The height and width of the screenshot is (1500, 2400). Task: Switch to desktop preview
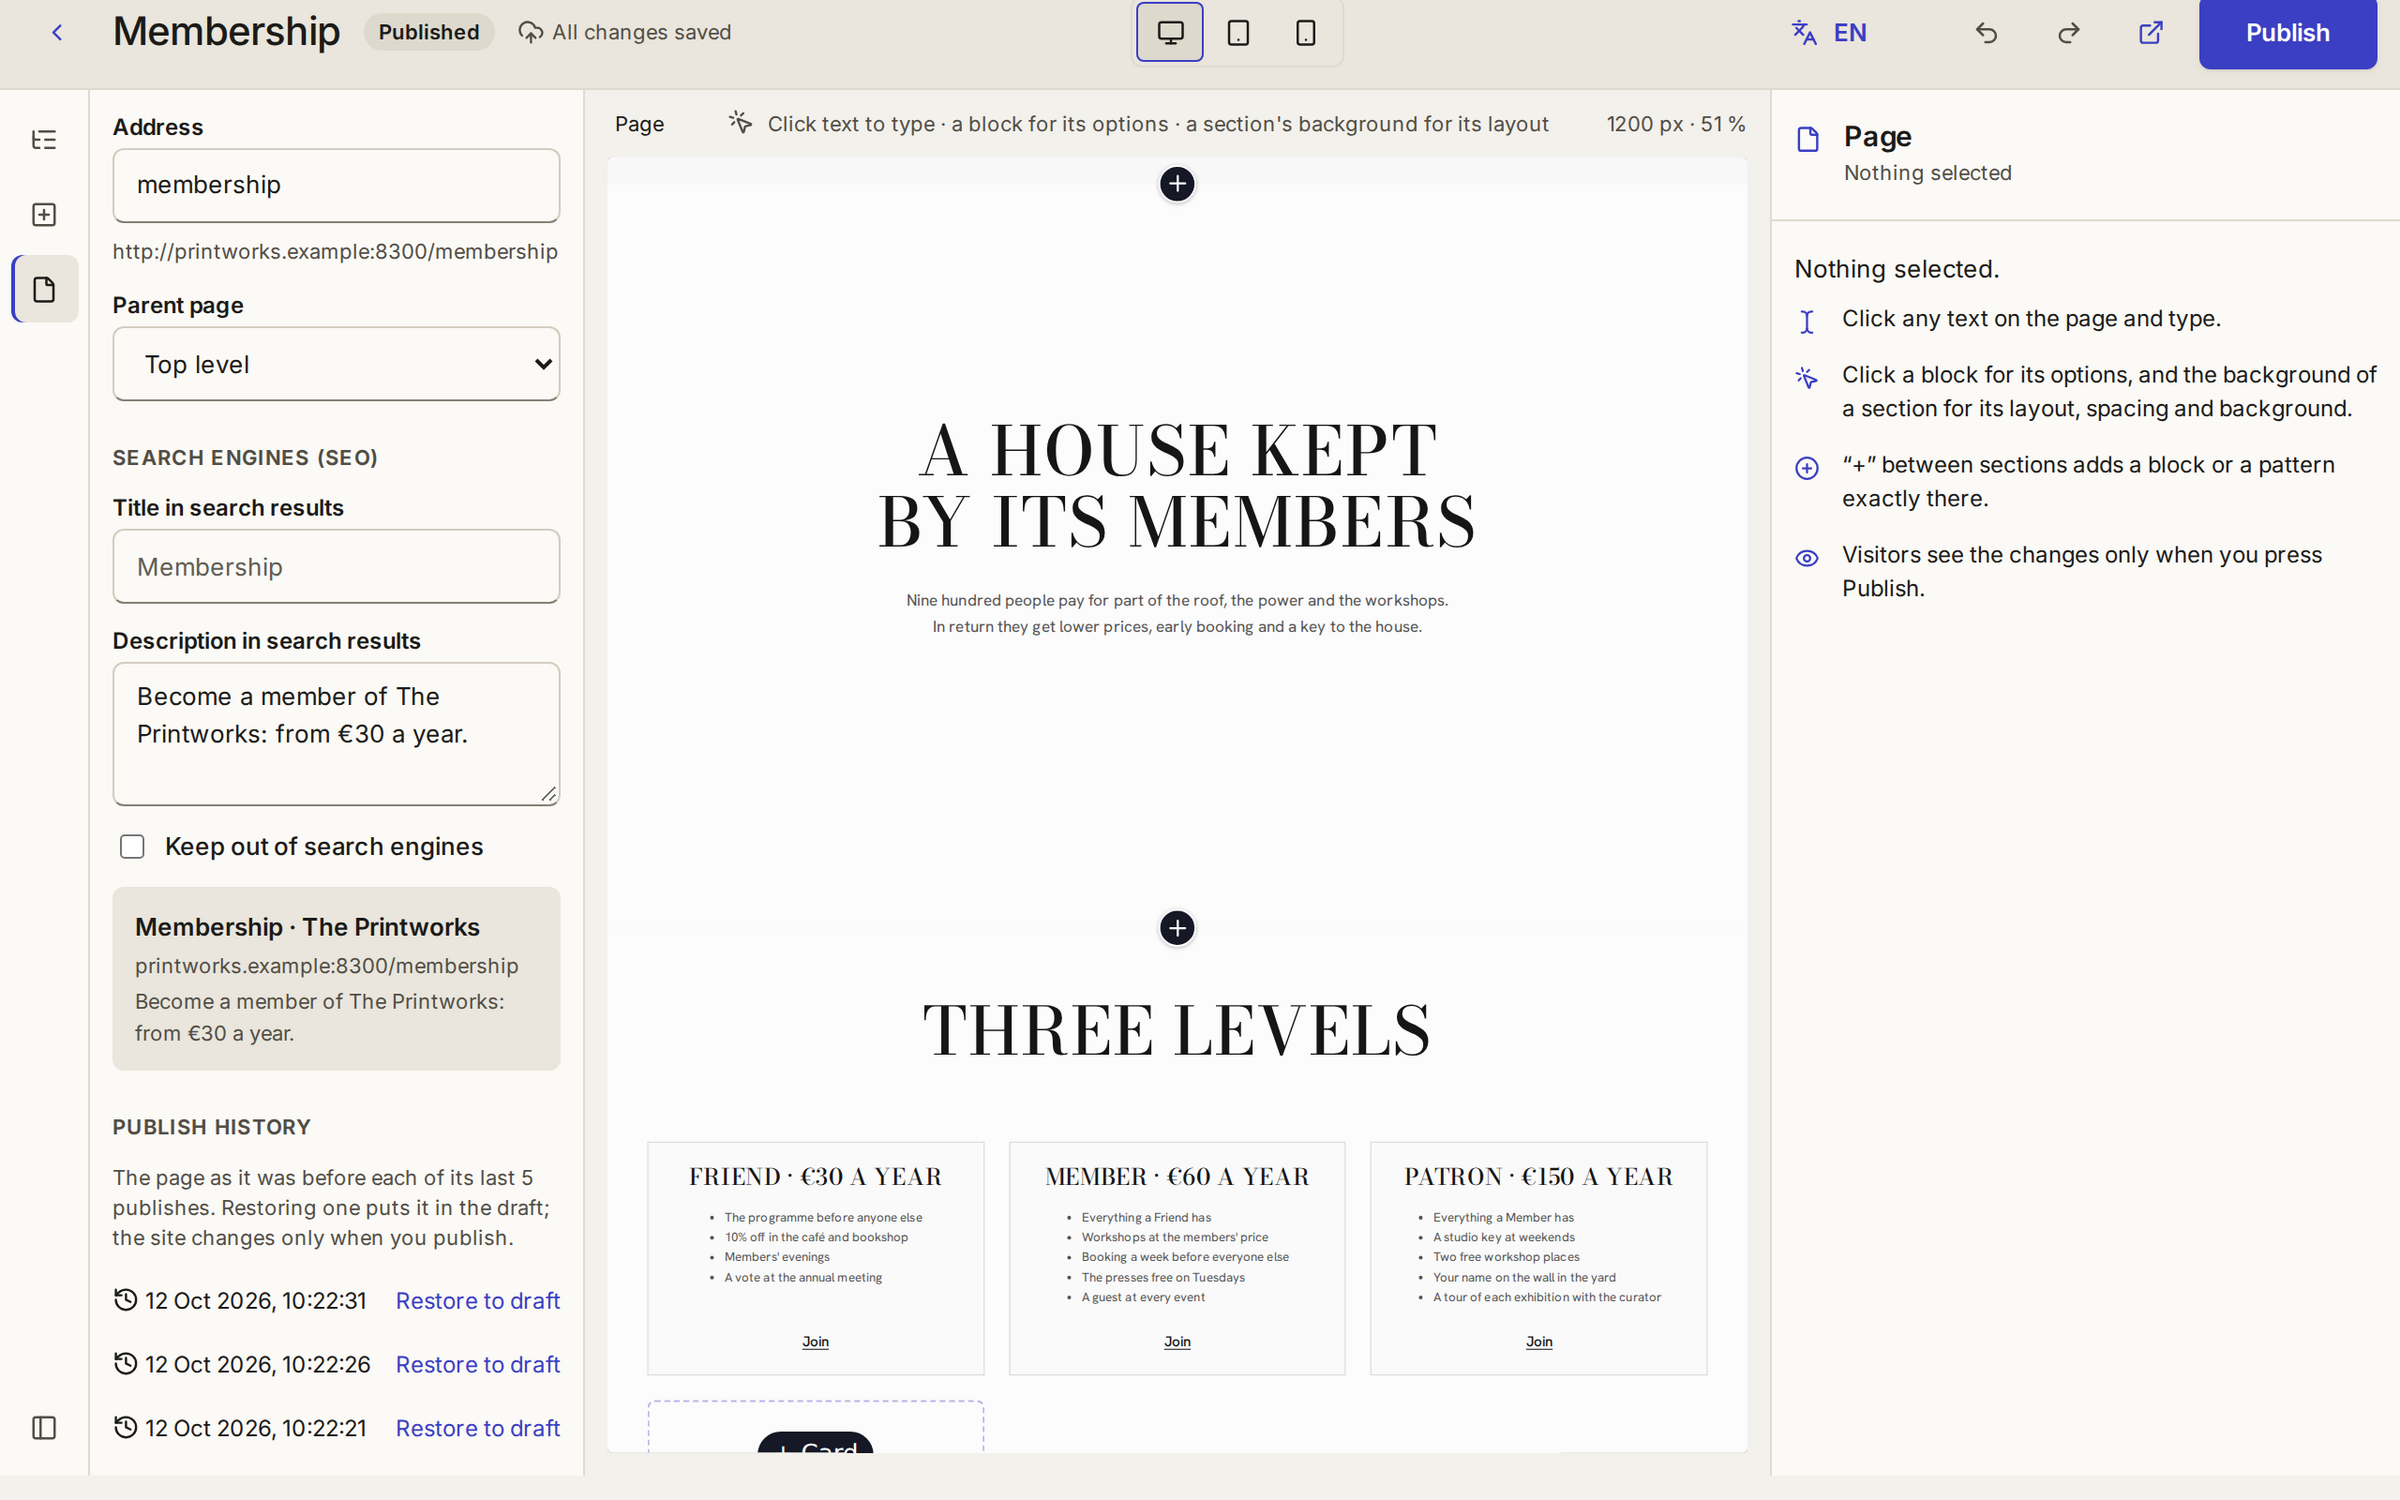point(1170,33)
